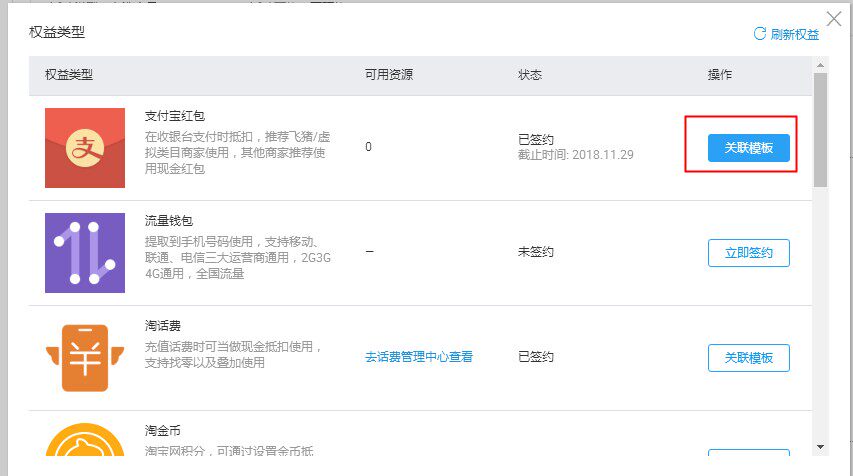Click the gold 淘金币 coin icon

[85, 445]
